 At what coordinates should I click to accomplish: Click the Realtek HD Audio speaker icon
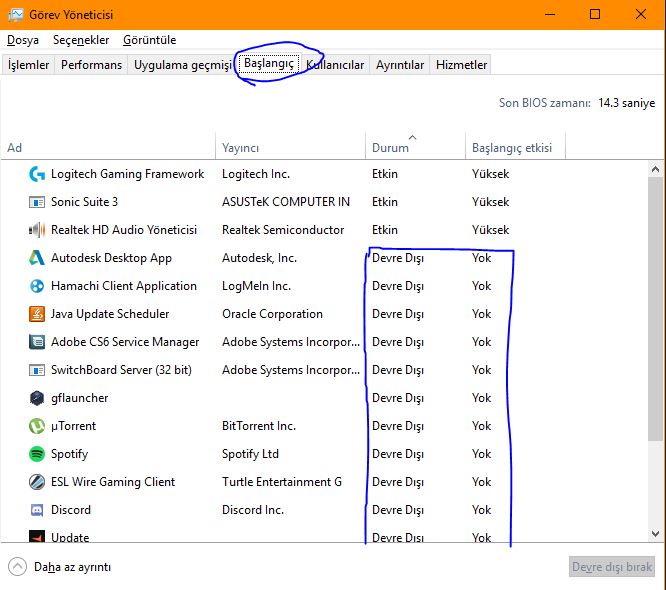point(37,230)
